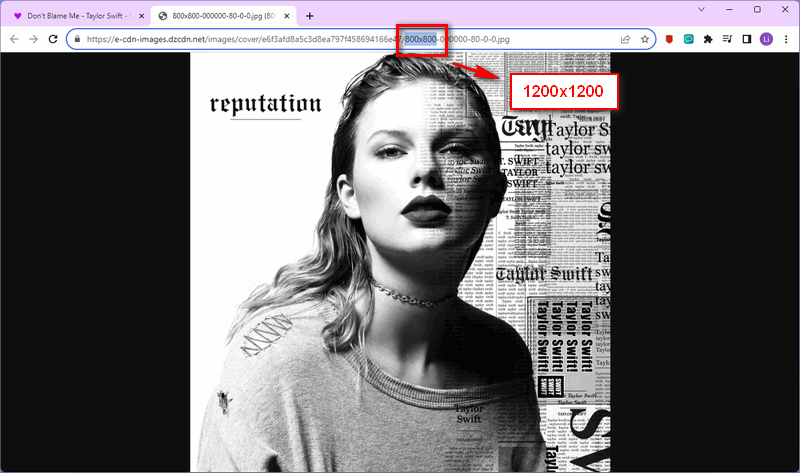View site information via the lock icon

coord(78,39)
